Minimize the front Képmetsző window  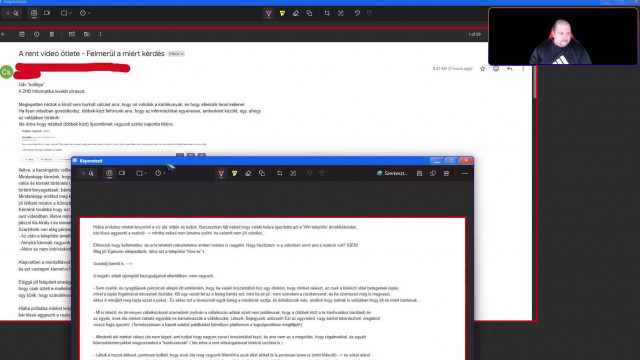click(436, 161)
